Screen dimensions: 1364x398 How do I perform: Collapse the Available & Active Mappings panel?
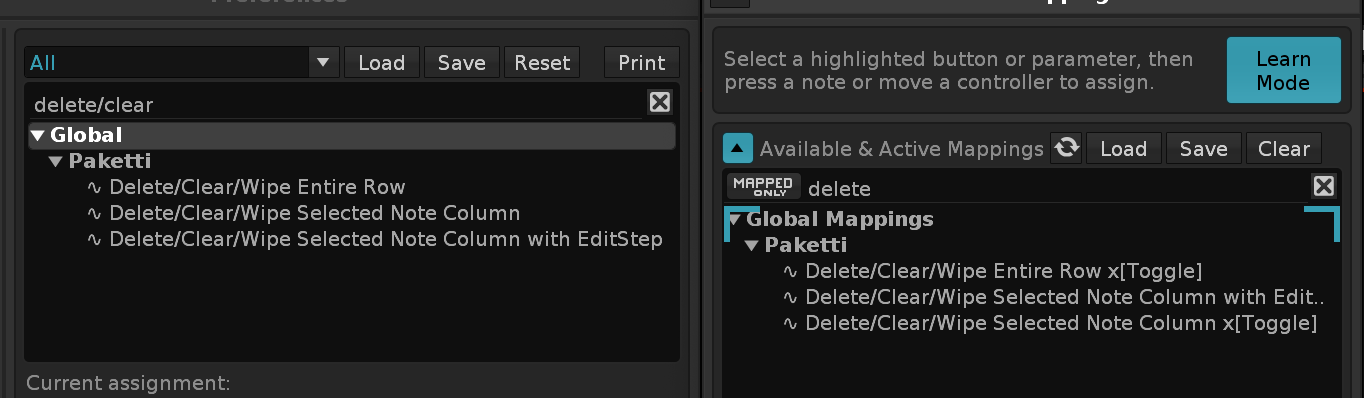tap(738, 149)
